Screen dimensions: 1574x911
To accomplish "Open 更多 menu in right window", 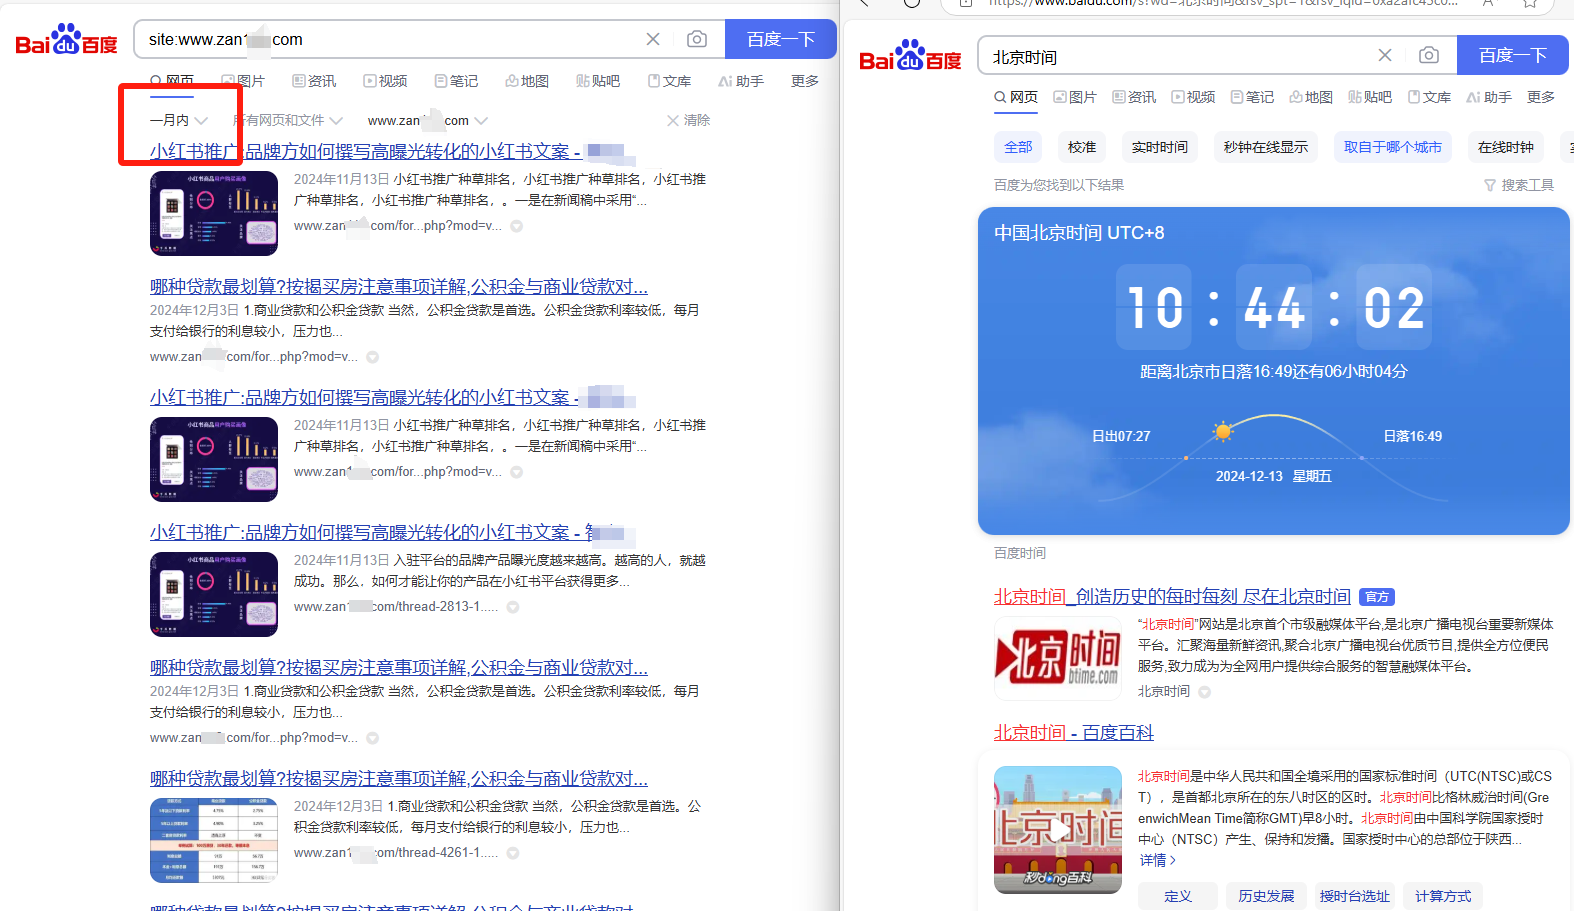I will (1541, 97).
